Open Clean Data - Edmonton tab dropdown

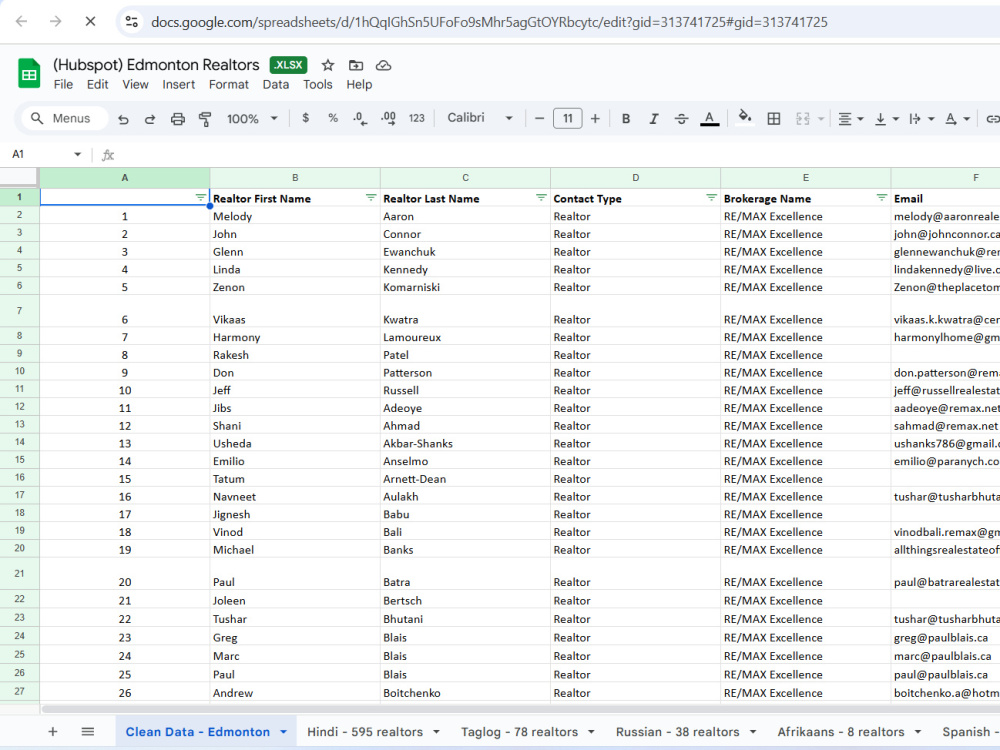pos(283,732)
